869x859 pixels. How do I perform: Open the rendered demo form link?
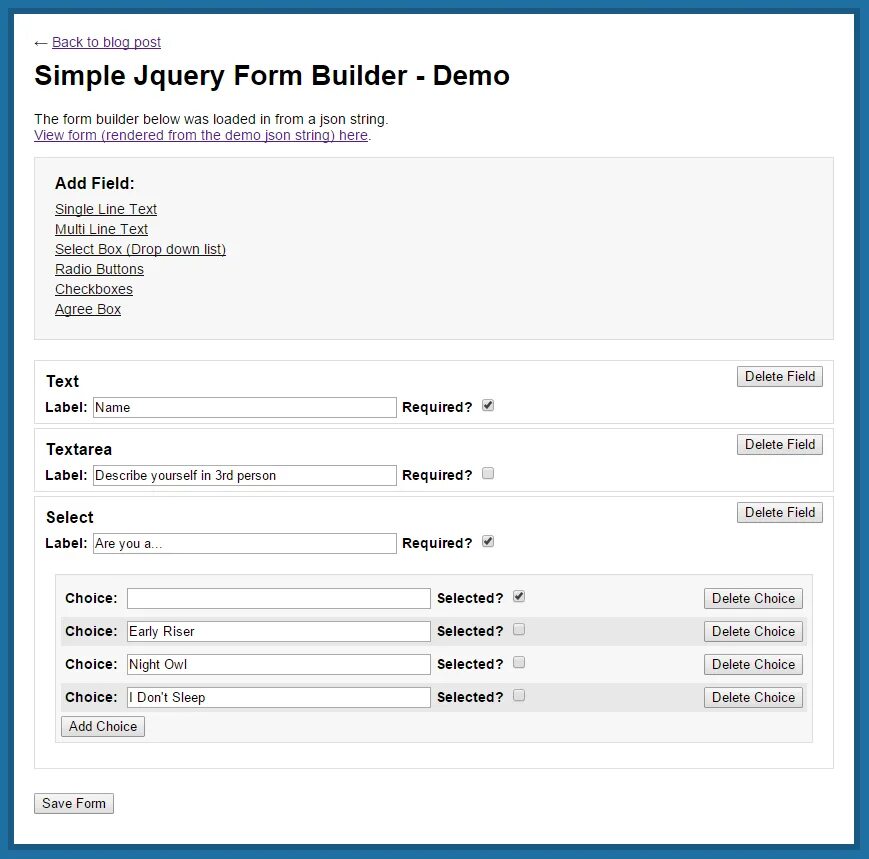[201, 135]
